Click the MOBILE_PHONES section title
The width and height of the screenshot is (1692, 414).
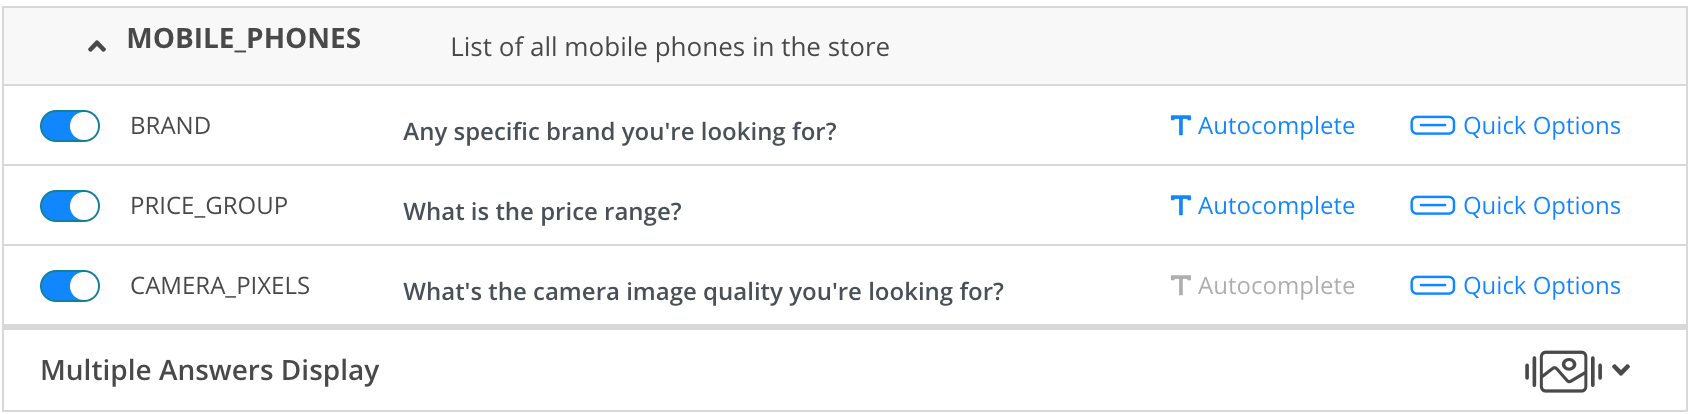tap(244, 39)
